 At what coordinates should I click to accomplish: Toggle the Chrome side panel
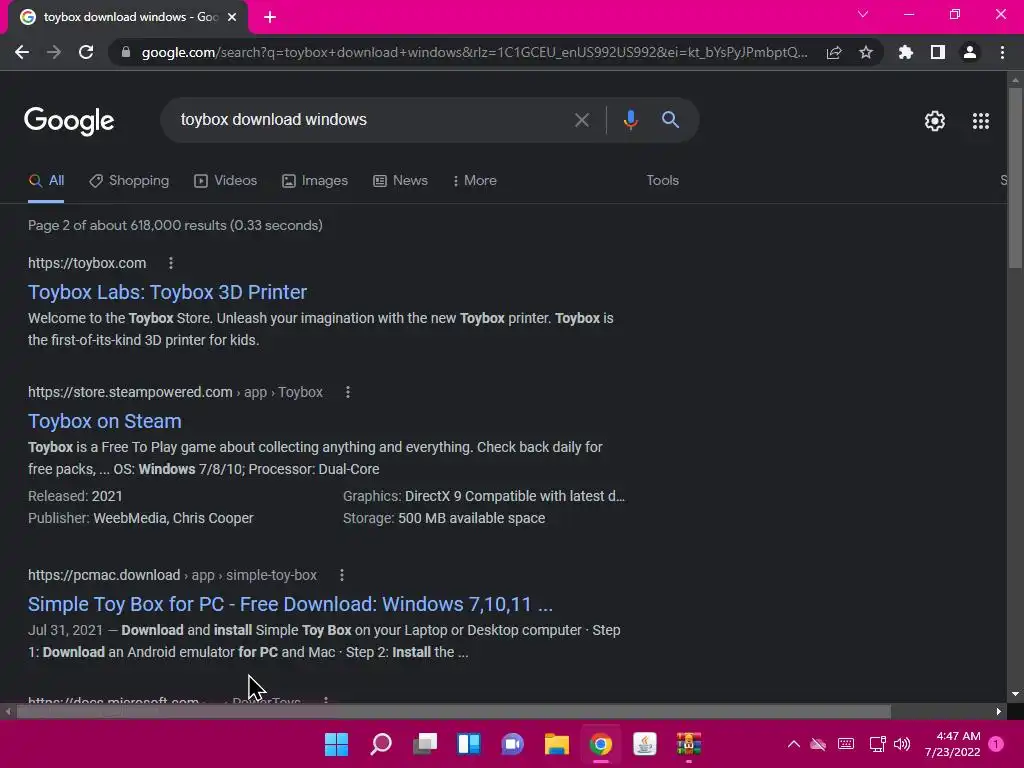pyautogui.click(x=938, y=52)
